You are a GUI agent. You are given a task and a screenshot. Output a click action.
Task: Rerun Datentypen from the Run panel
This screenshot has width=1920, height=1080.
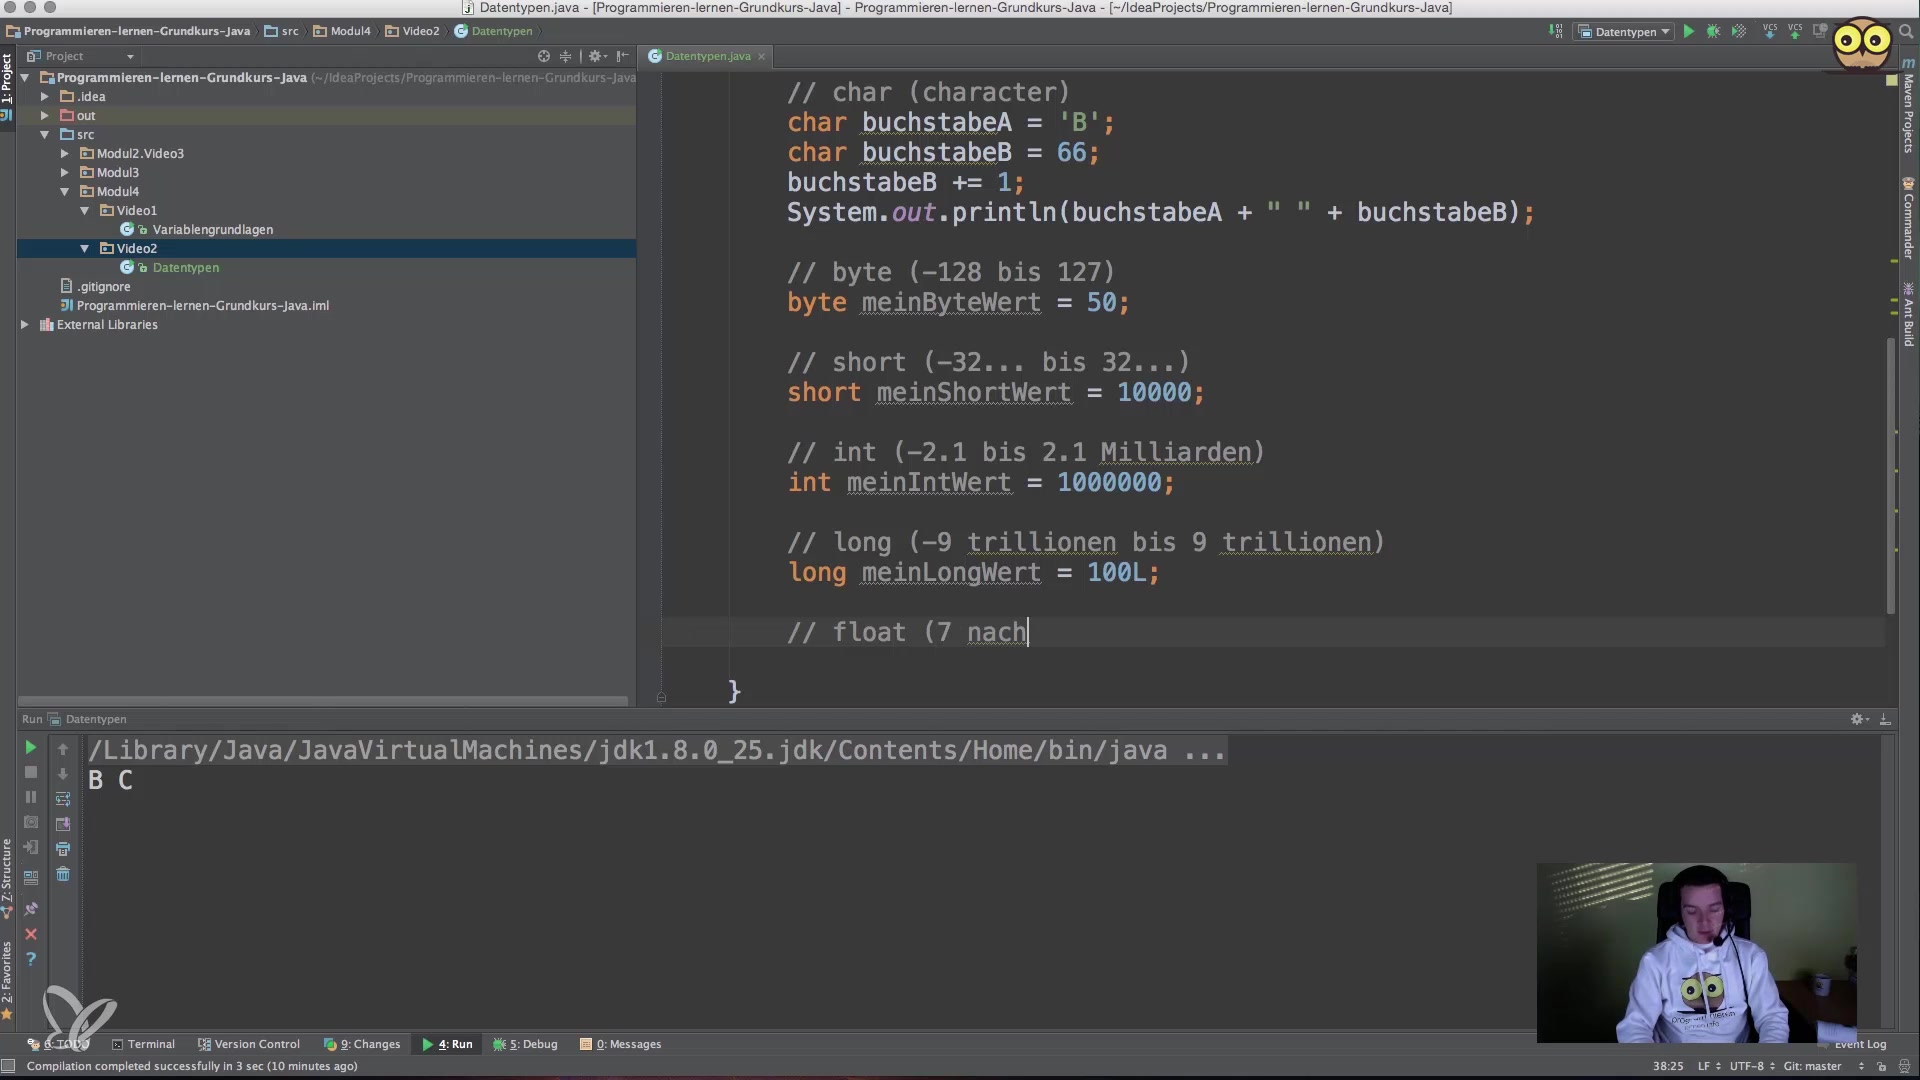click(x=31, y=748)
